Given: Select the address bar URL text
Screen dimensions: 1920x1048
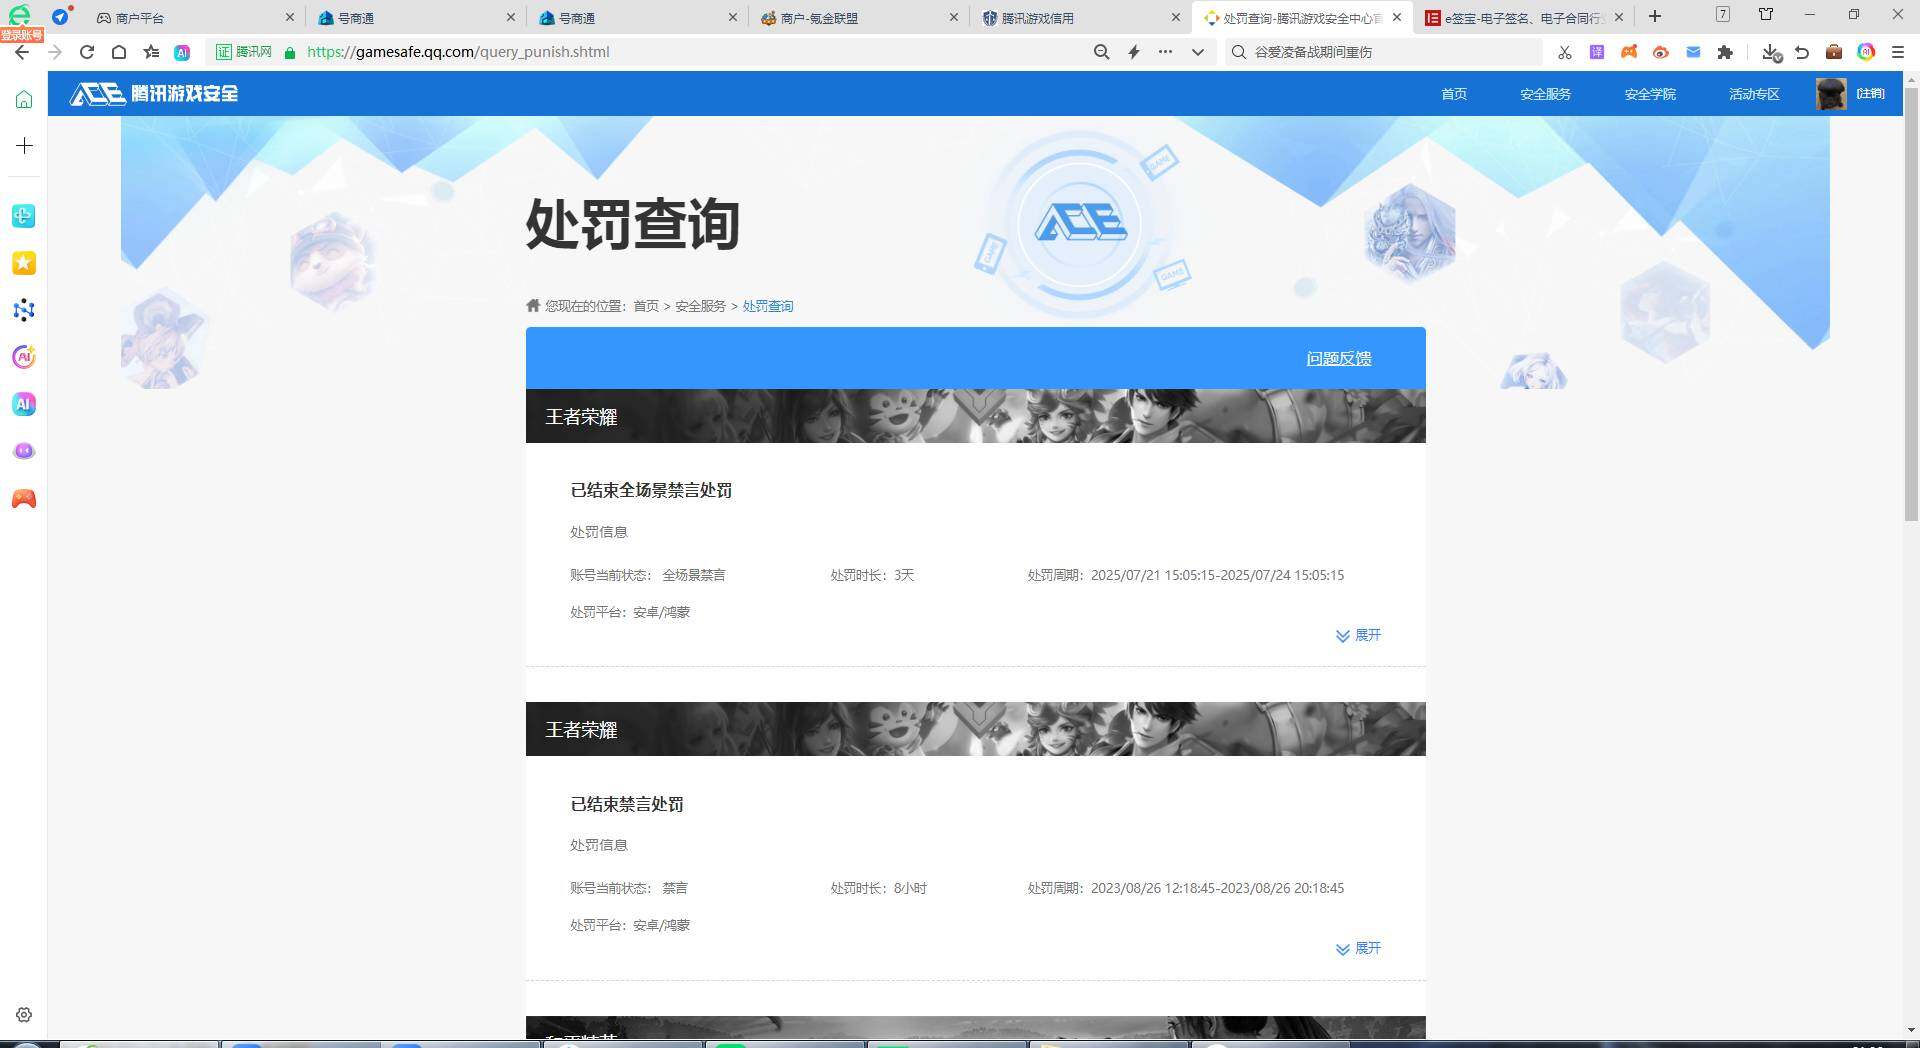Looking at the screenshot, I should [x=458, y=52].
